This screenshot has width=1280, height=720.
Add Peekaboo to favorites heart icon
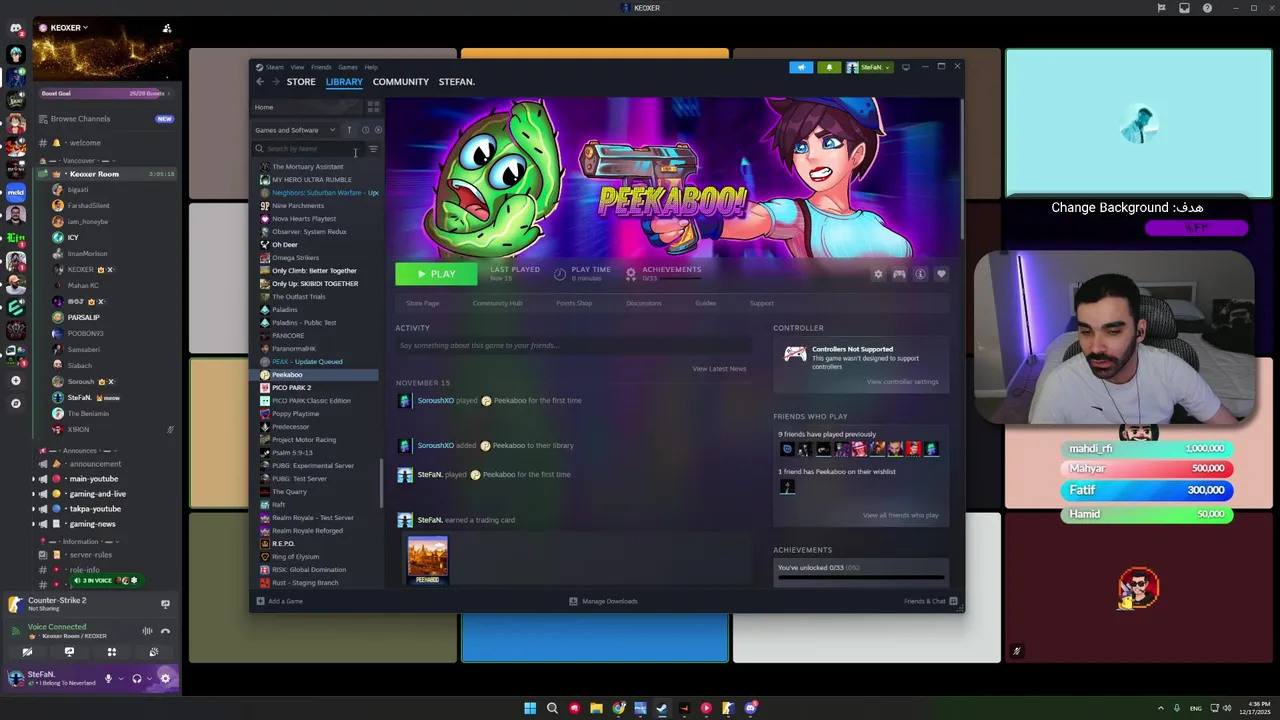click(941, 274)
